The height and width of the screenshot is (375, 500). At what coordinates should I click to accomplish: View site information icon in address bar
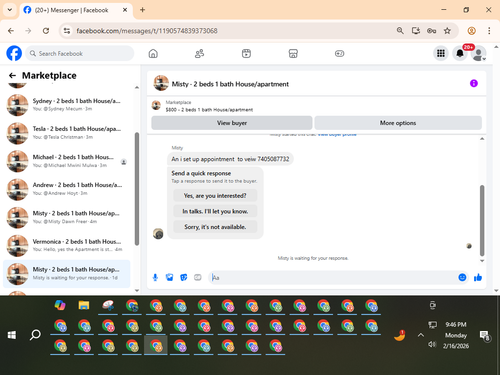coord(67,31)
